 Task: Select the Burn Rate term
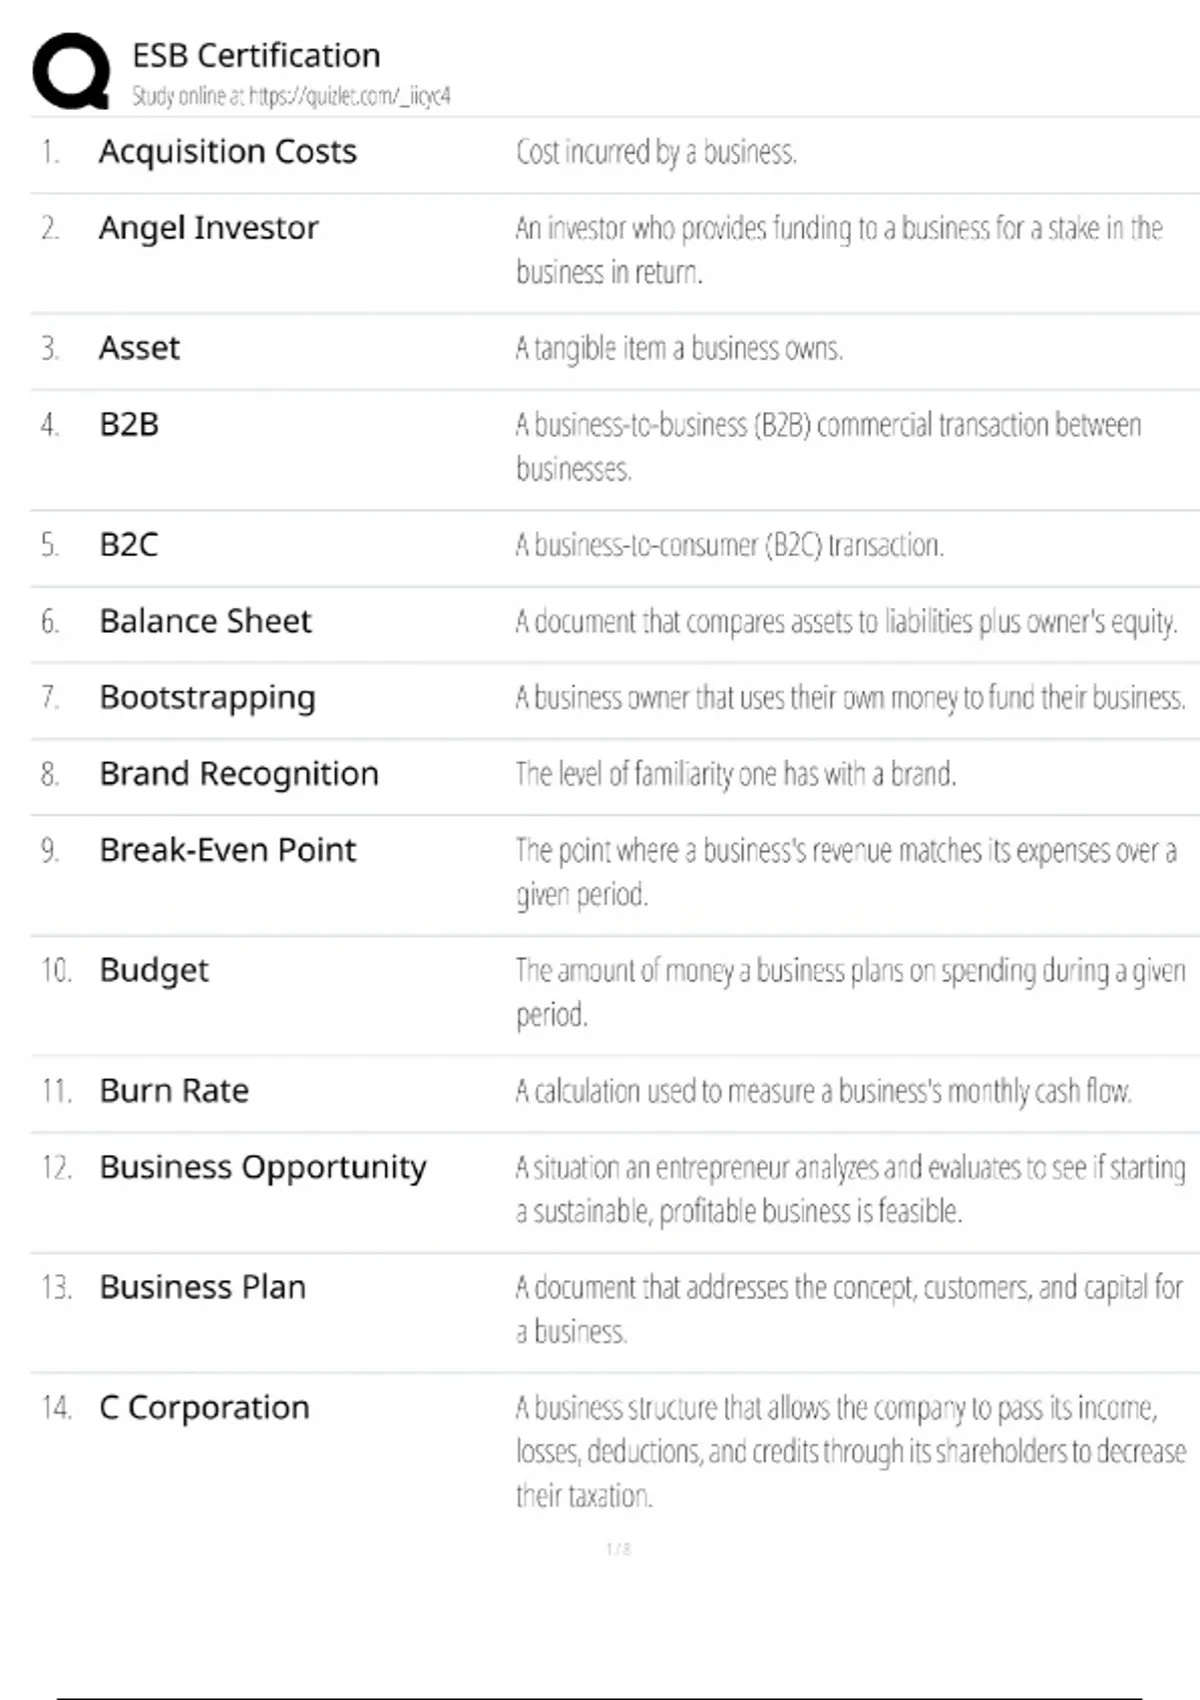tap(174, 1091)
